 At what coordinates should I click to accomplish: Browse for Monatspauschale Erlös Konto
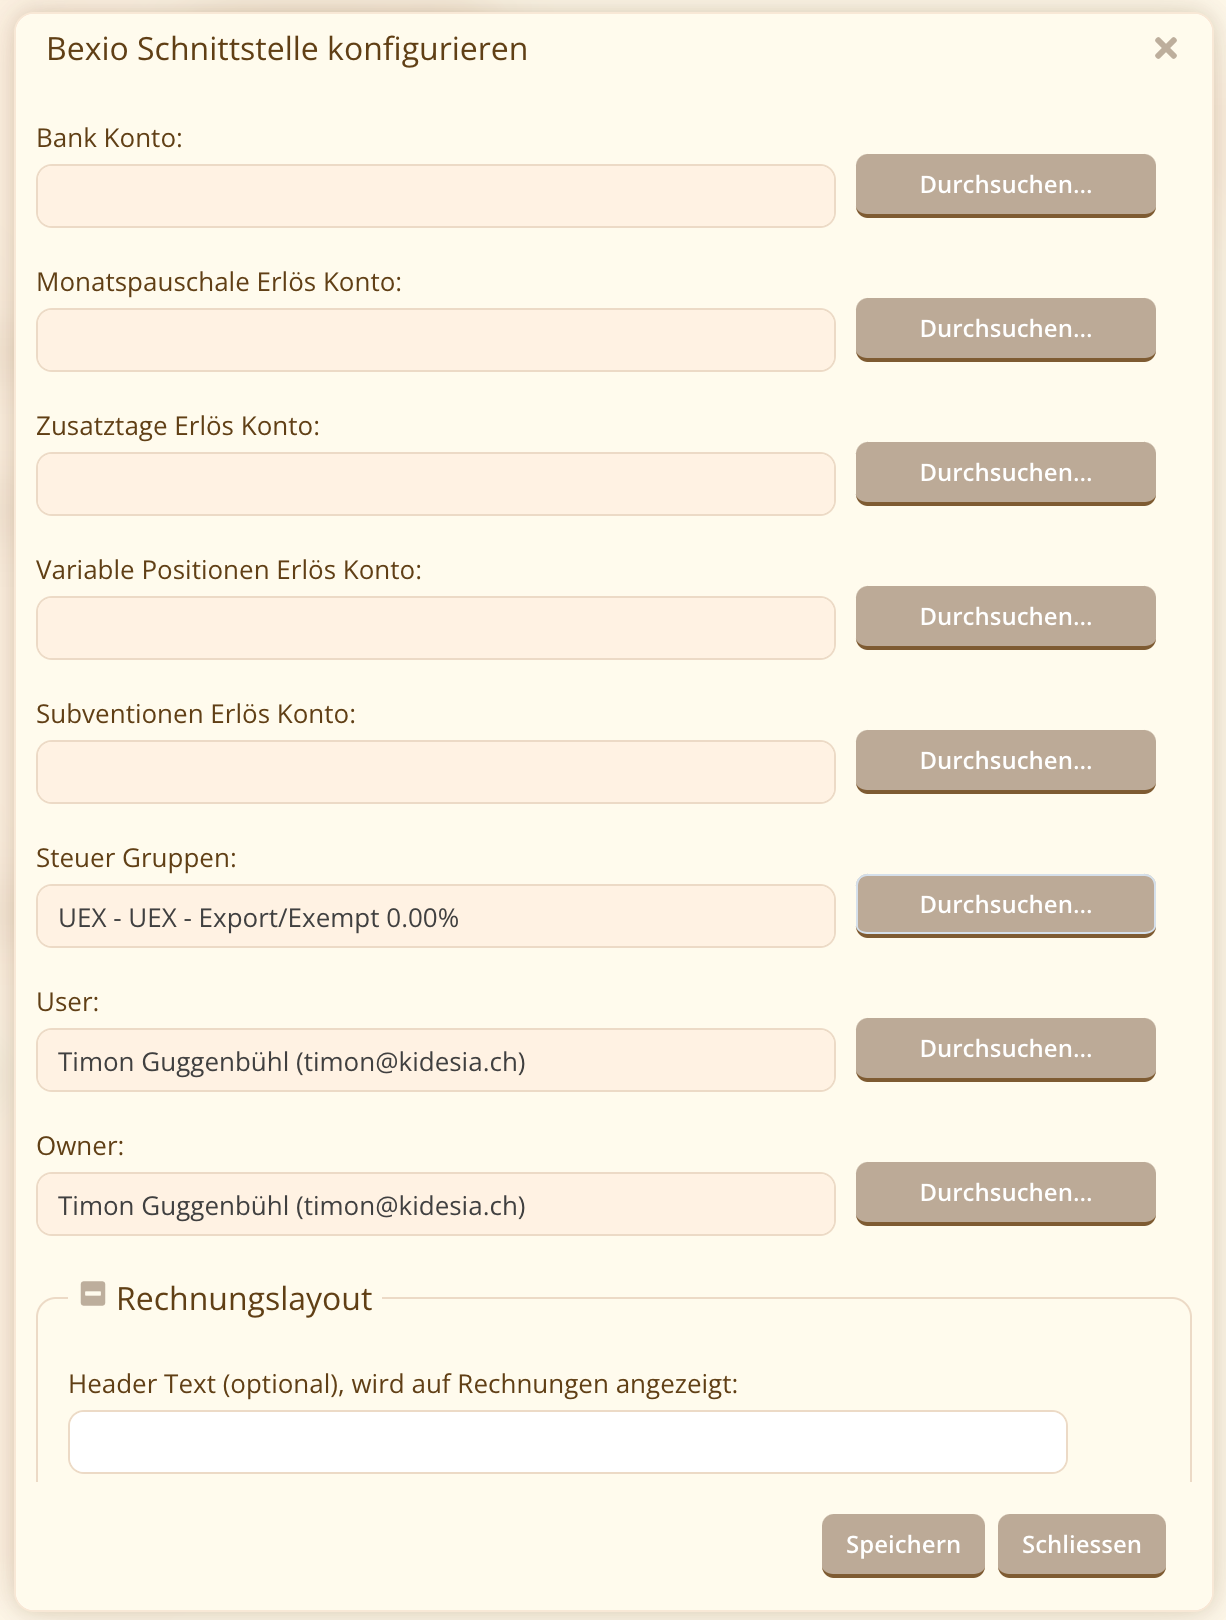point(1005,329)
